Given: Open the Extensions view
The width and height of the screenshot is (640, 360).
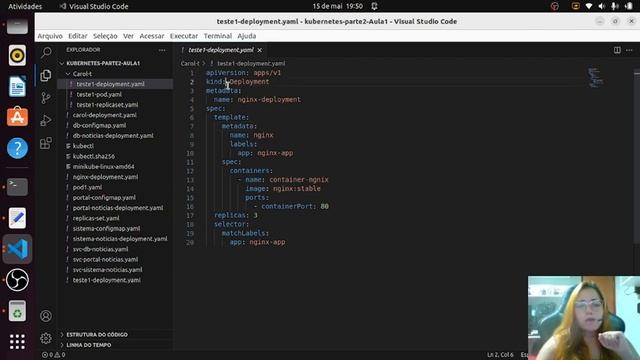Looking at the screenshot, I should (x=46, y=143).
